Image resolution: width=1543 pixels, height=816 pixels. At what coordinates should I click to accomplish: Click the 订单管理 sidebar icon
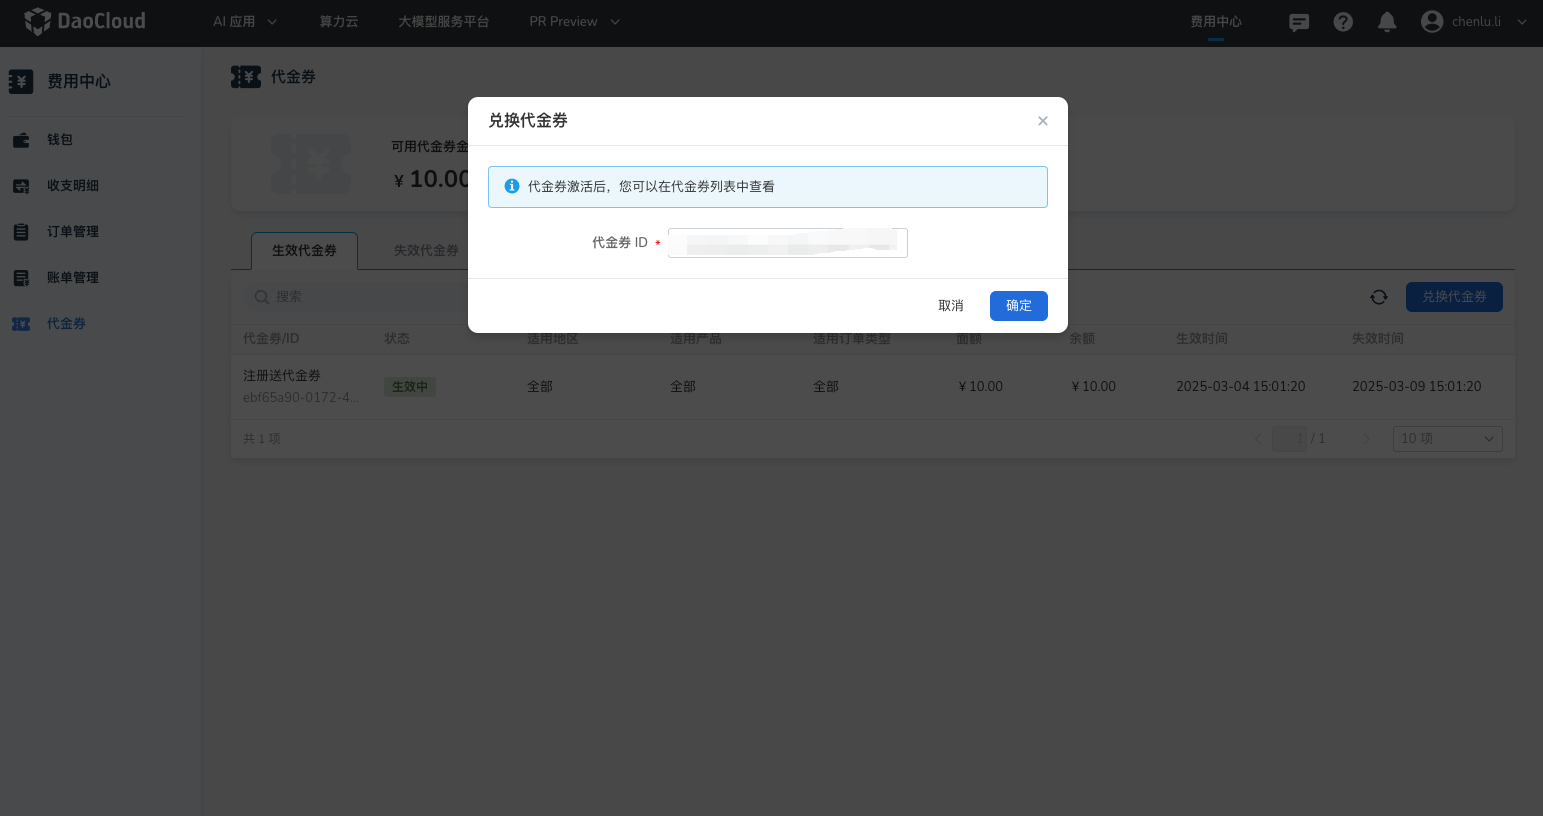click(x=22, y=231)
